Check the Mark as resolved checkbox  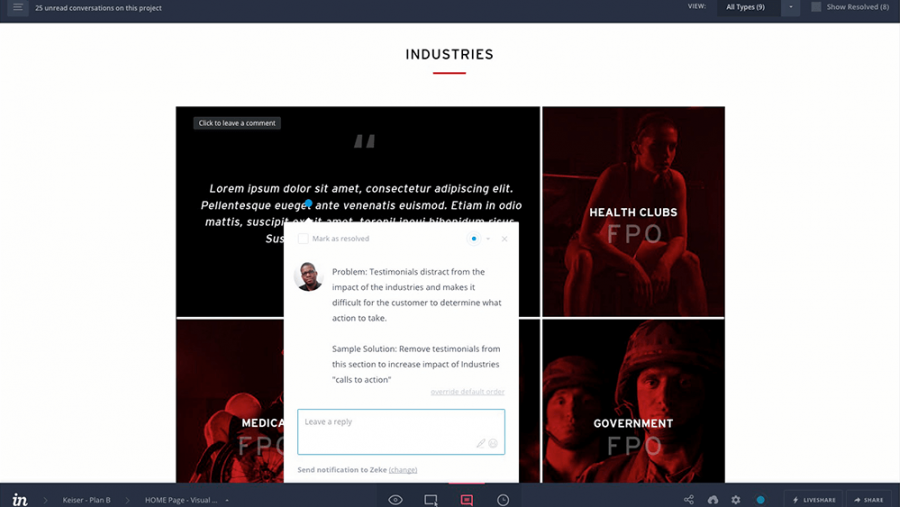coord(303,239)
